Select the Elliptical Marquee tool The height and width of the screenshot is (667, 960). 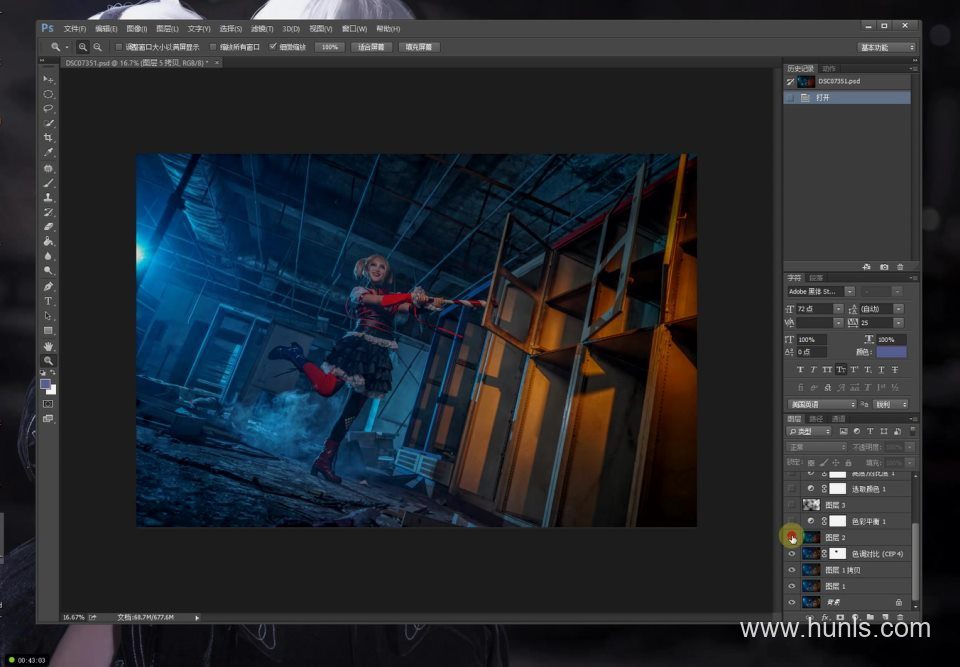pyautogui.click(x=48, y=94)
